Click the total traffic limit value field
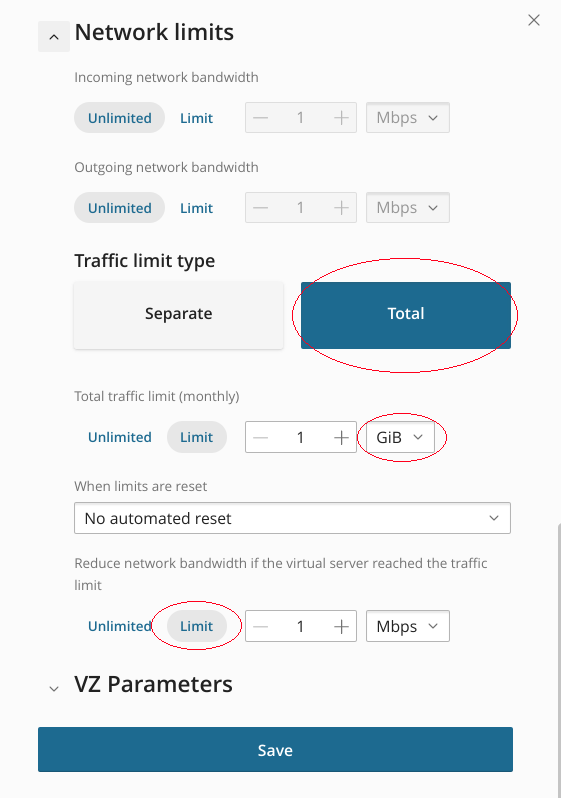 tap(301, 437)
